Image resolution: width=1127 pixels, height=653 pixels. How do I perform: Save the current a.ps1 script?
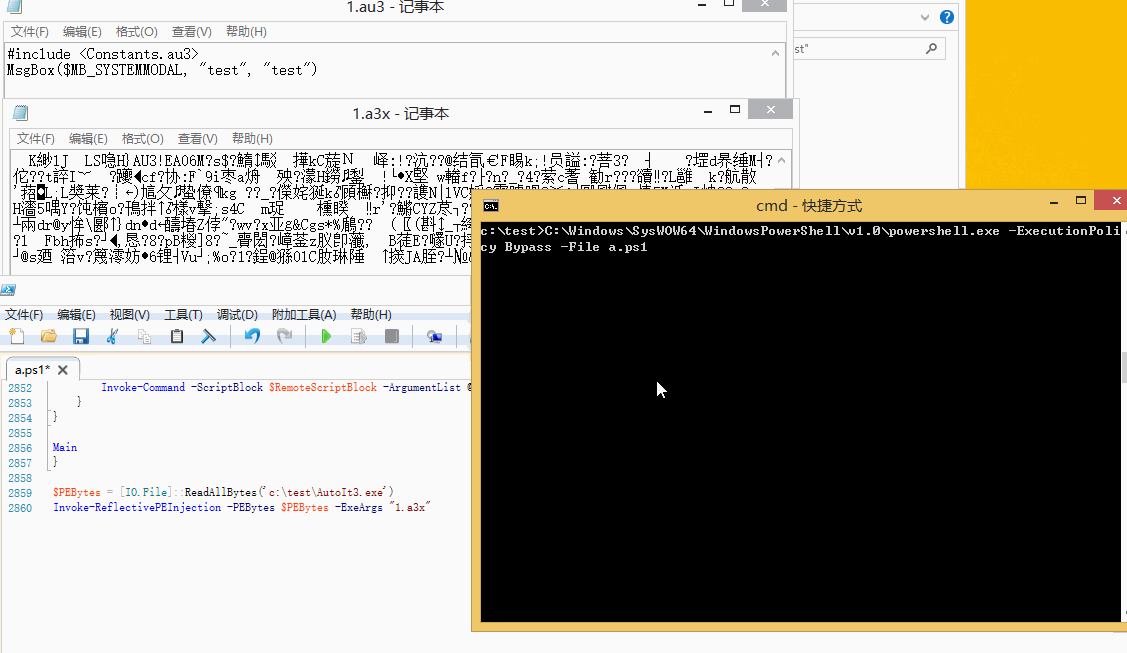pyautogui.click(x=81, y=336)
